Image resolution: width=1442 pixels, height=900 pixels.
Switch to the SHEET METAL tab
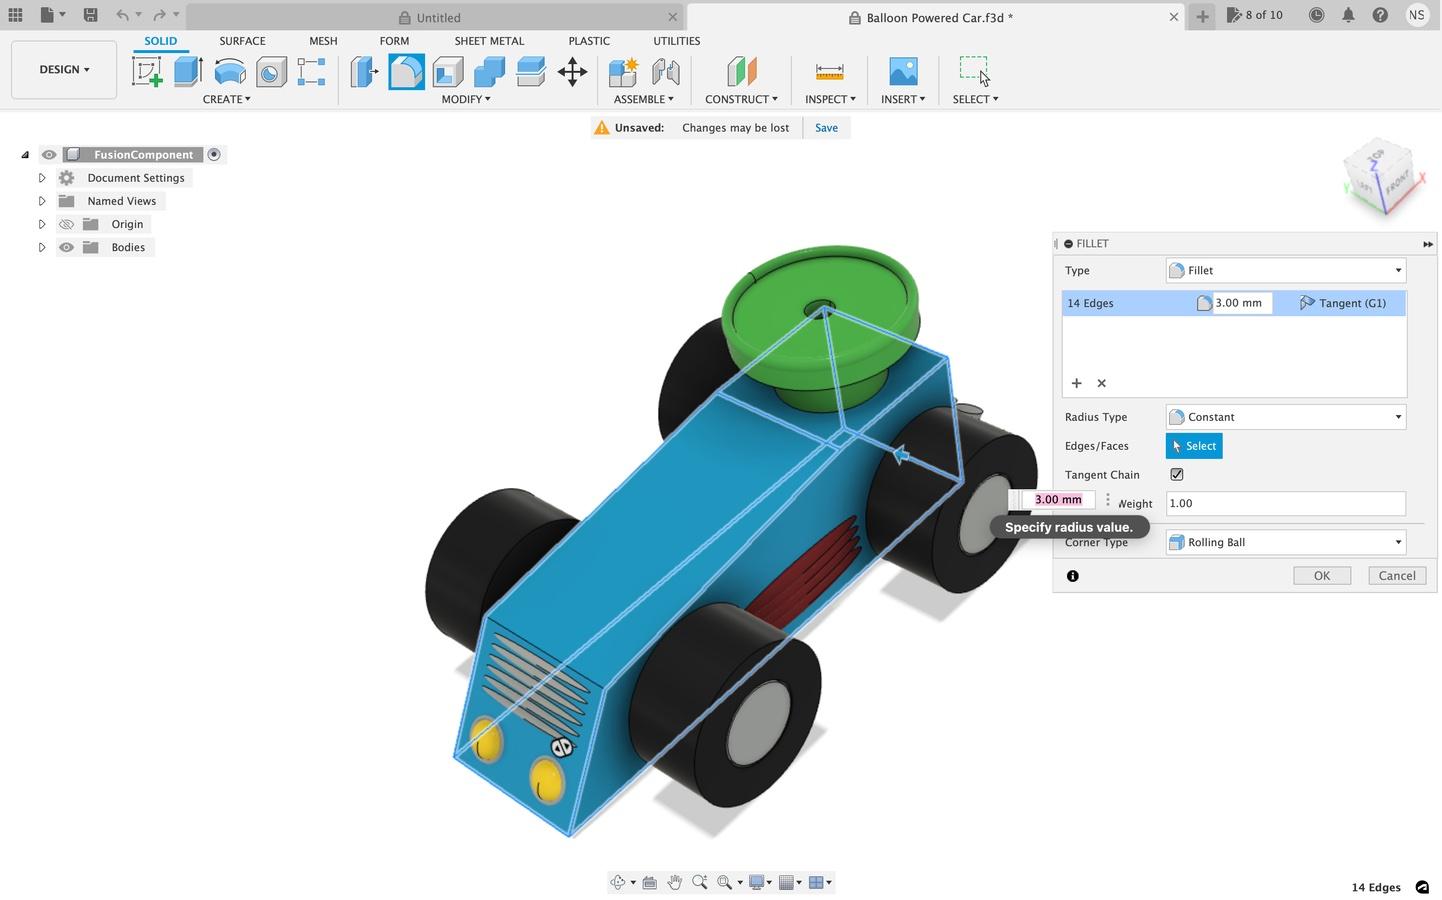(x=489, y=41)
